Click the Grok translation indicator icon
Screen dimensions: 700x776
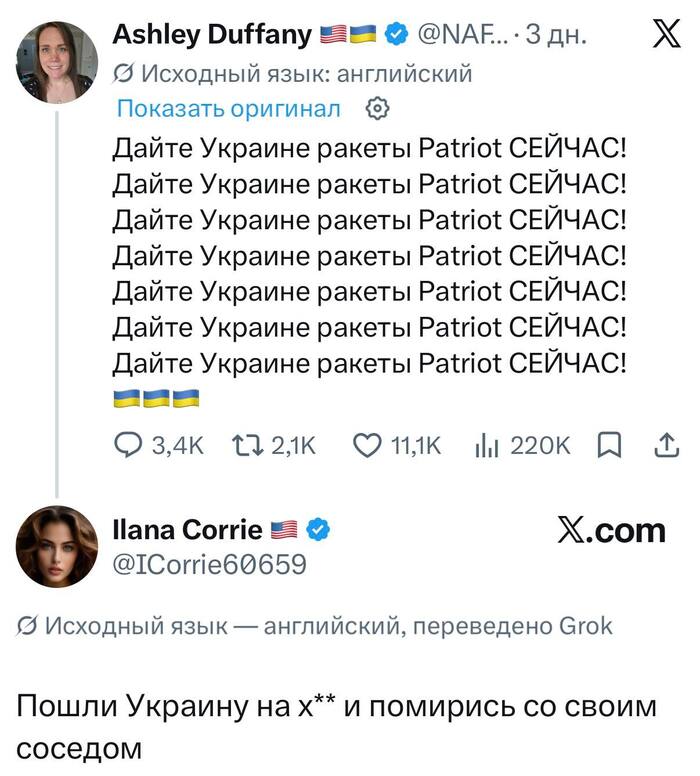(x=26, y=626)
